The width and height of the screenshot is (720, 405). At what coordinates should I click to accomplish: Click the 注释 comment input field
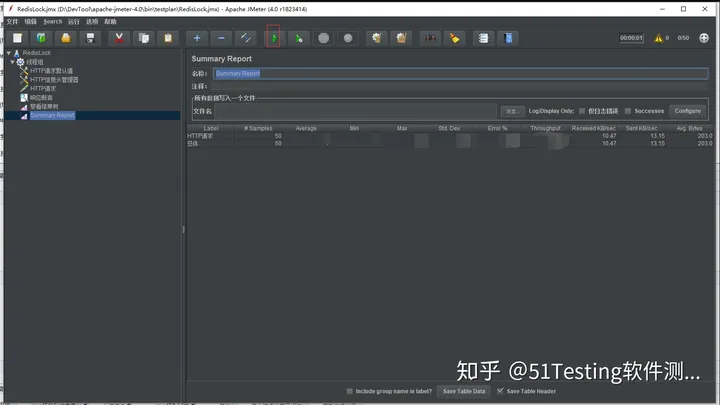(461, 86)
